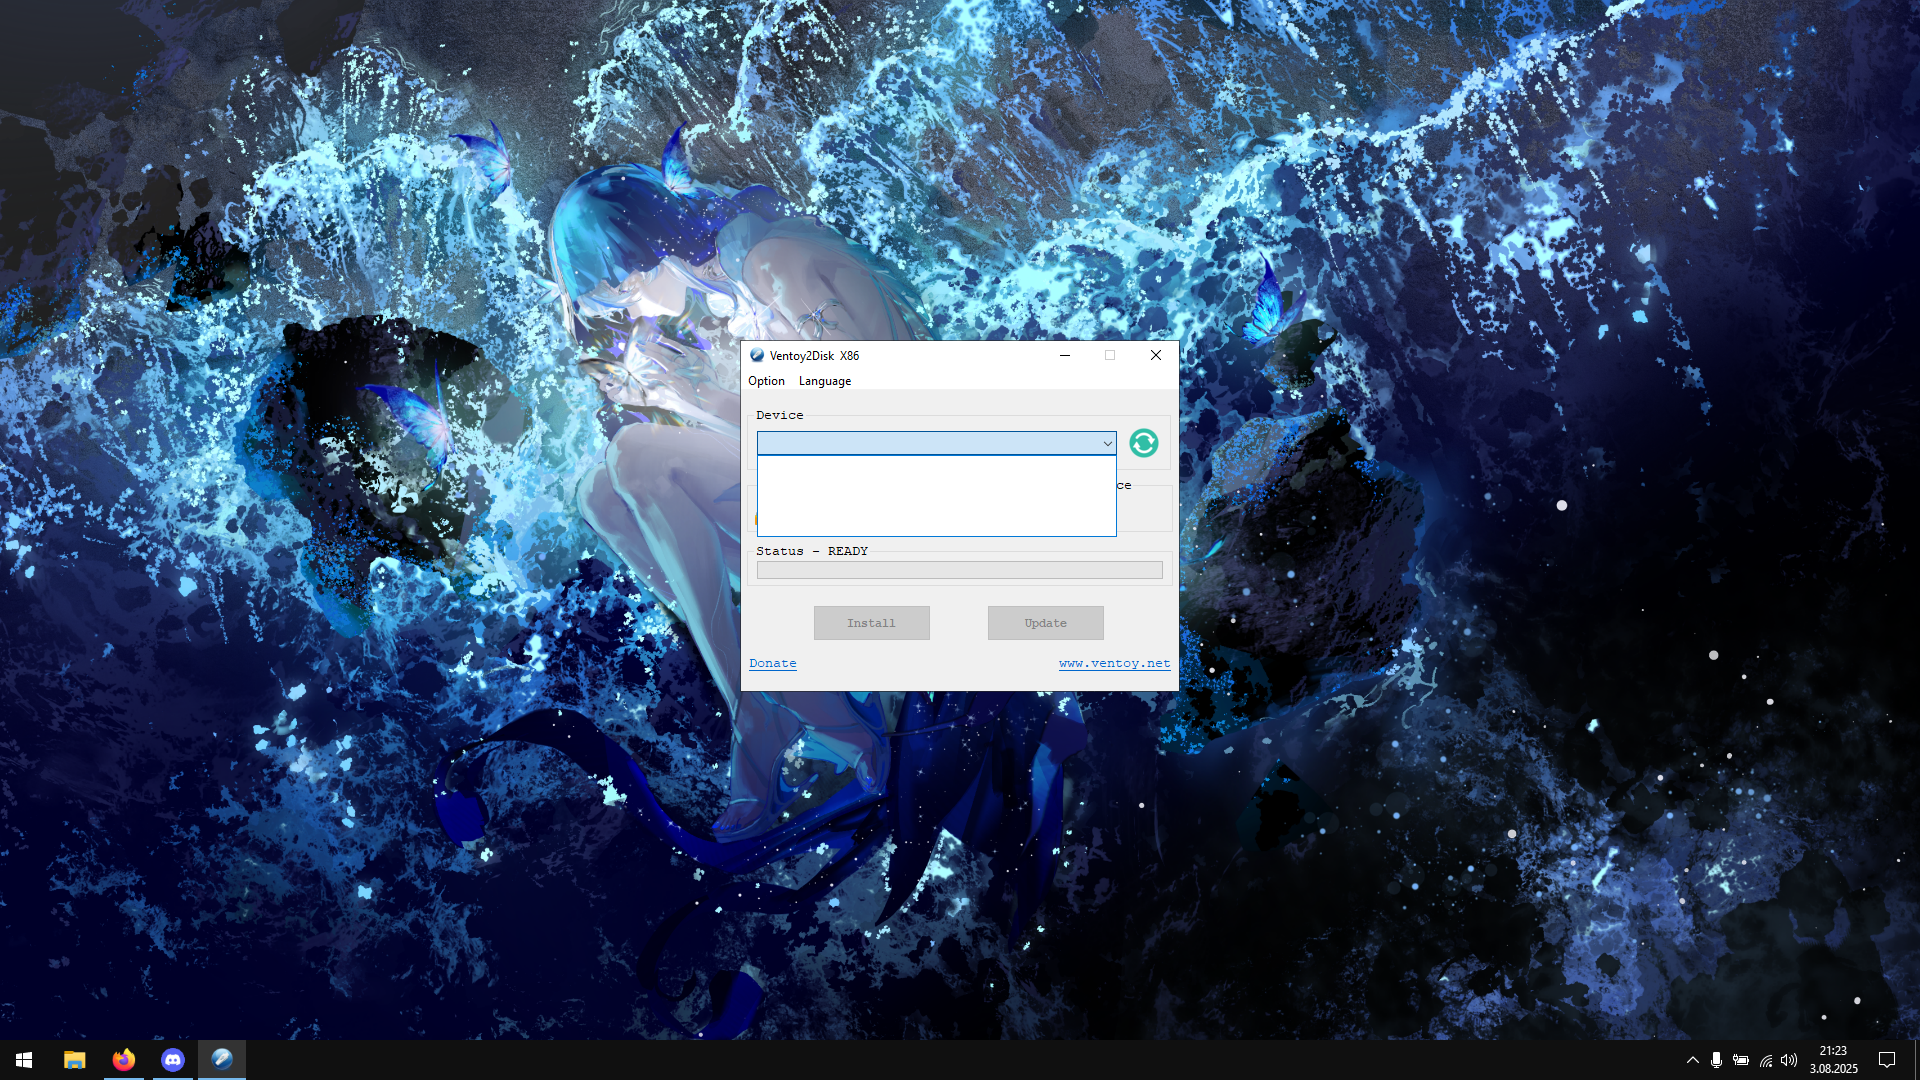Click the Ventoy2Disk title bar icon

(757, 356)
